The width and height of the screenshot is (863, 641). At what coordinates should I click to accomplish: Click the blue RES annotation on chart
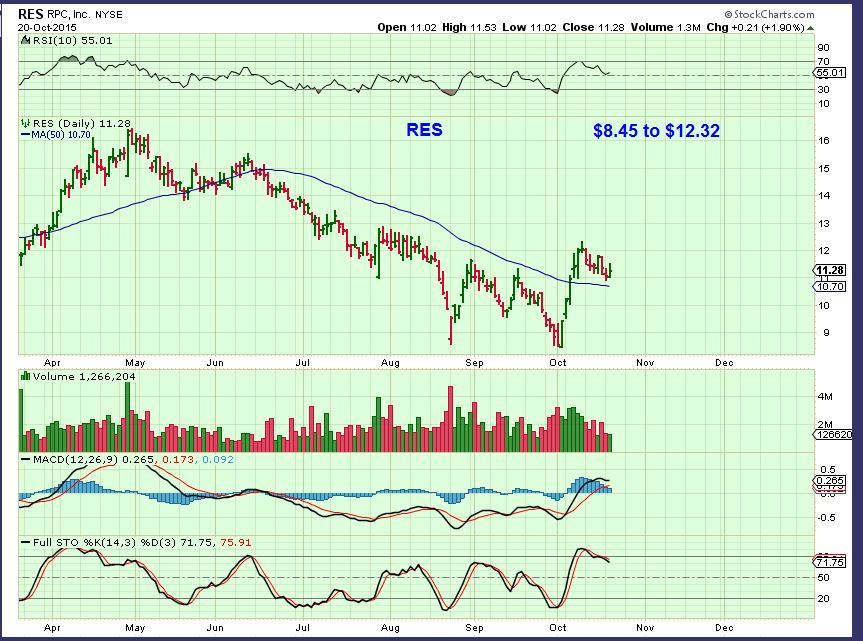tap(424, 130)
